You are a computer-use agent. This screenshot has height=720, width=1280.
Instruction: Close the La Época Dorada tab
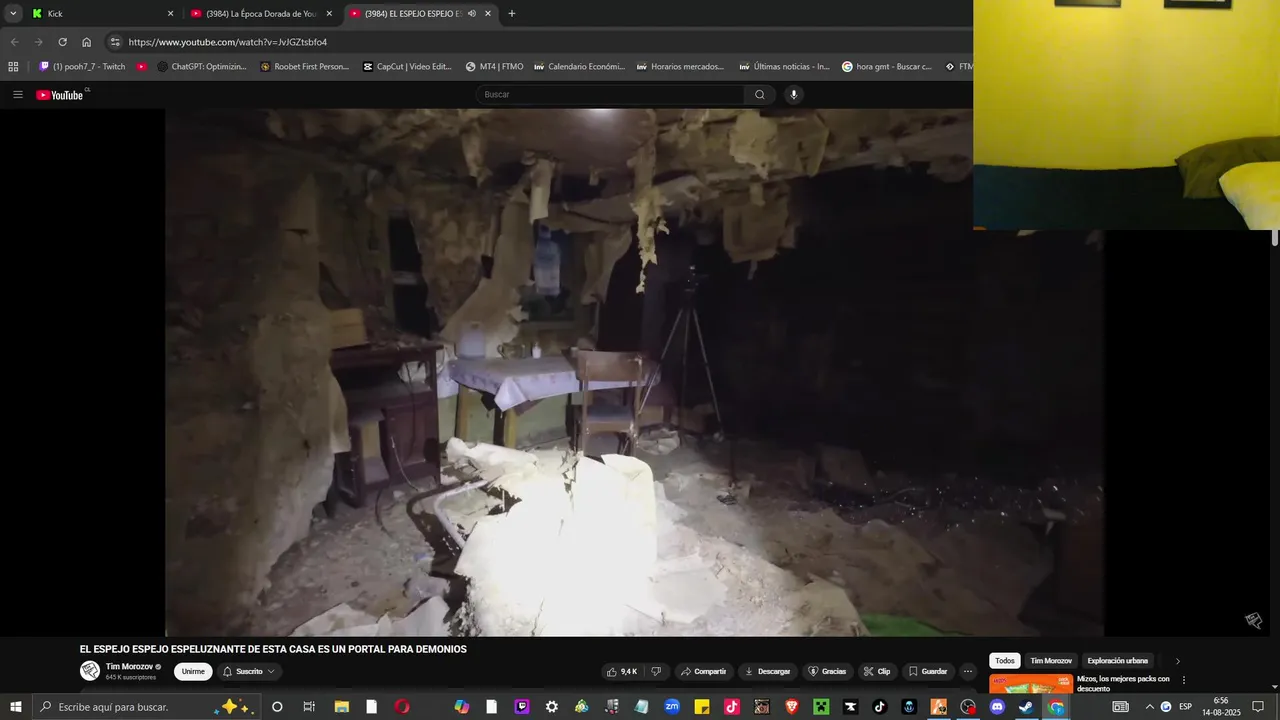click(x=329, y=14)
